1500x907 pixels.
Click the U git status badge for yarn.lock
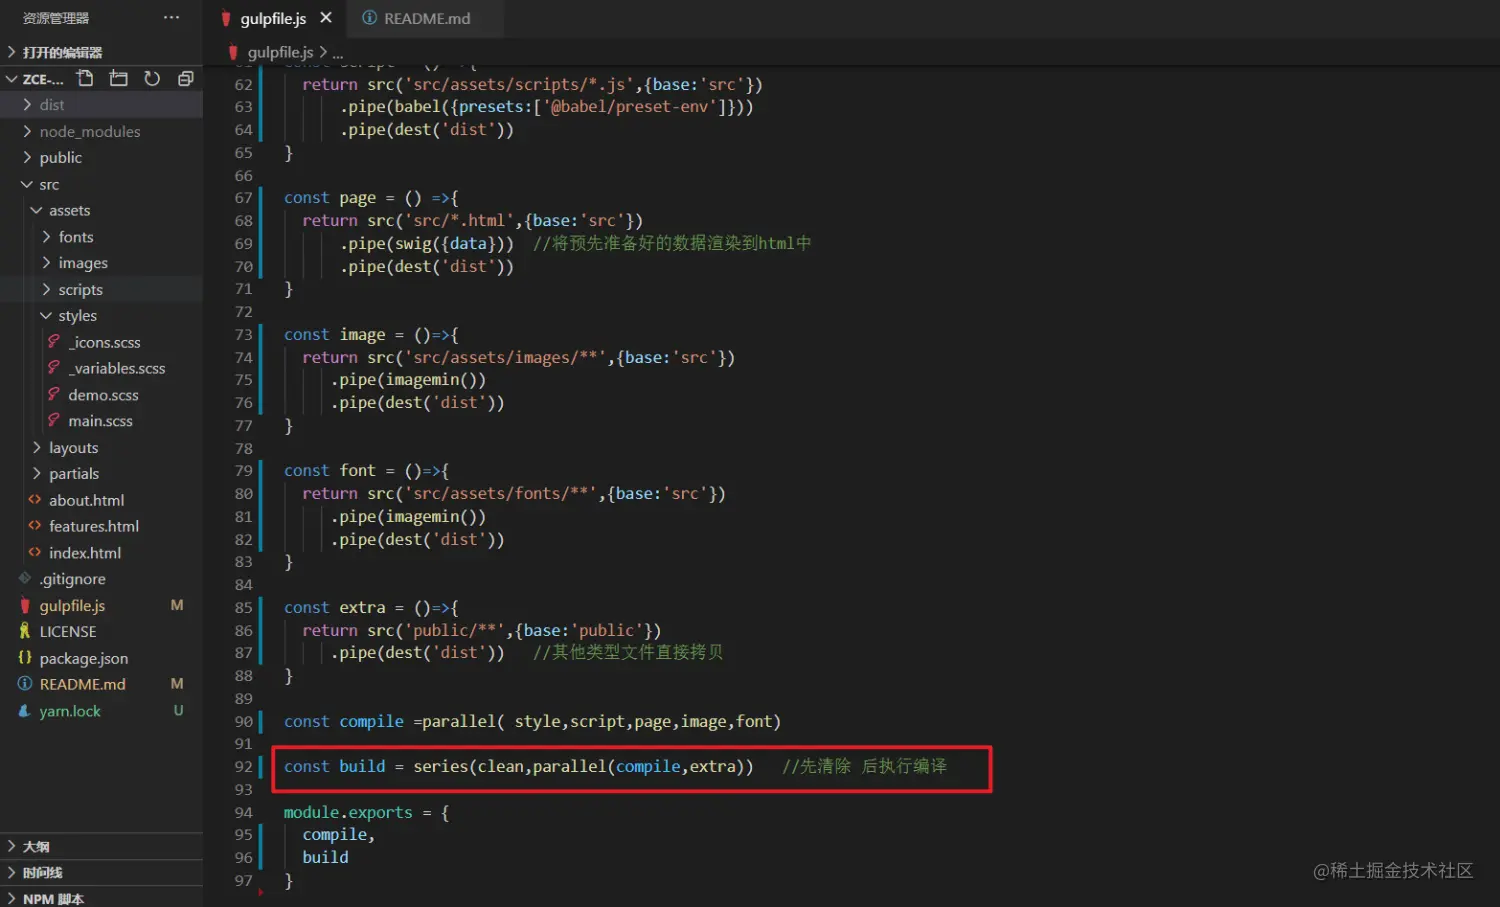(178, 711)
